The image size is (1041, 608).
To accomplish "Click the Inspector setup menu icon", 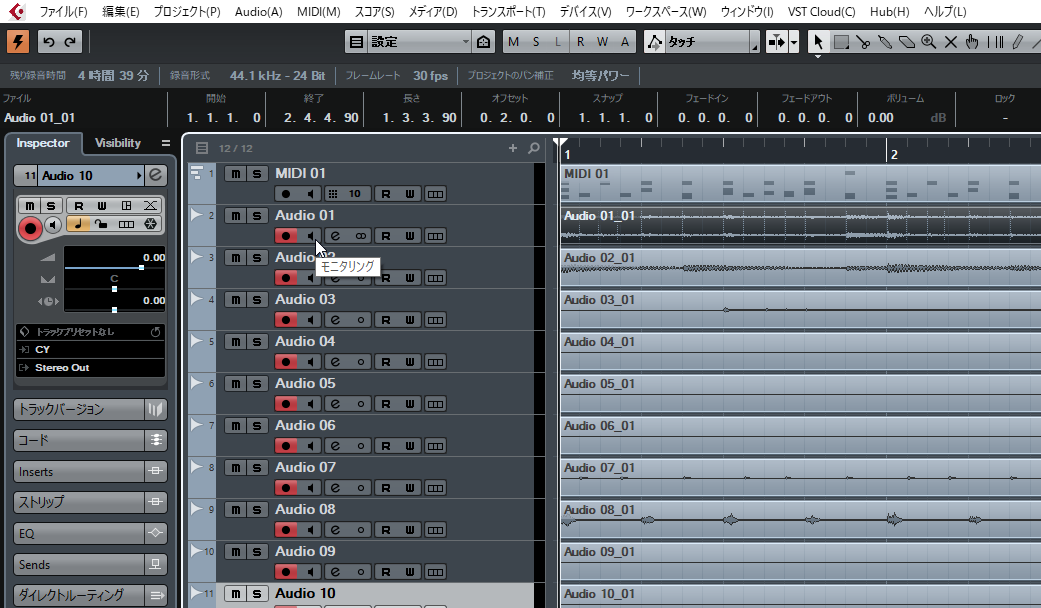I will pyautogui.click(x=166, y=143).
